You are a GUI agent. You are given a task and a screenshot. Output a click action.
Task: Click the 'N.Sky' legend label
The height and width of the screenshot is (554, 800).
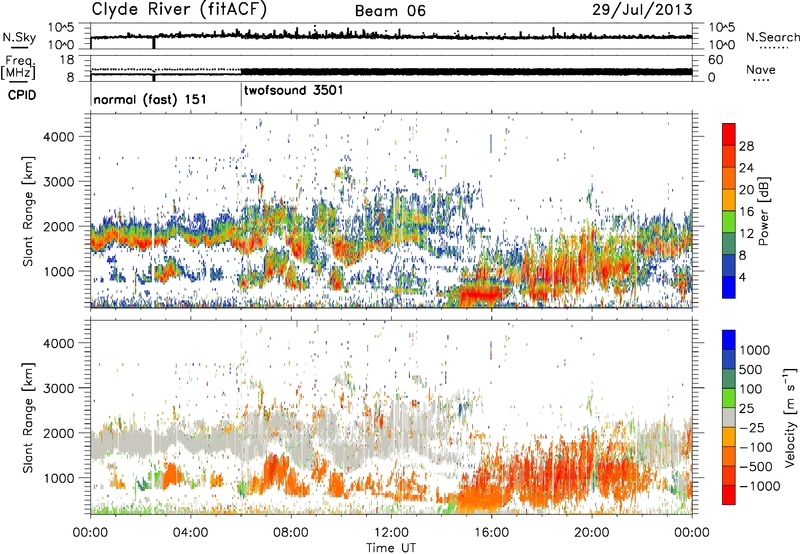pyautogui.click(x=19, y=37)
